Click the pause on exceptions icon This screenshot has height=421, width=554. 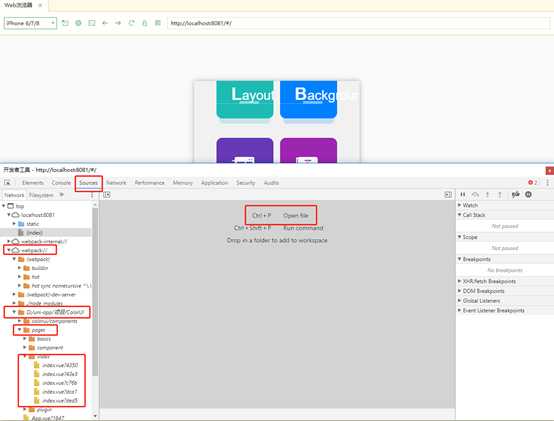pos(528,194)
